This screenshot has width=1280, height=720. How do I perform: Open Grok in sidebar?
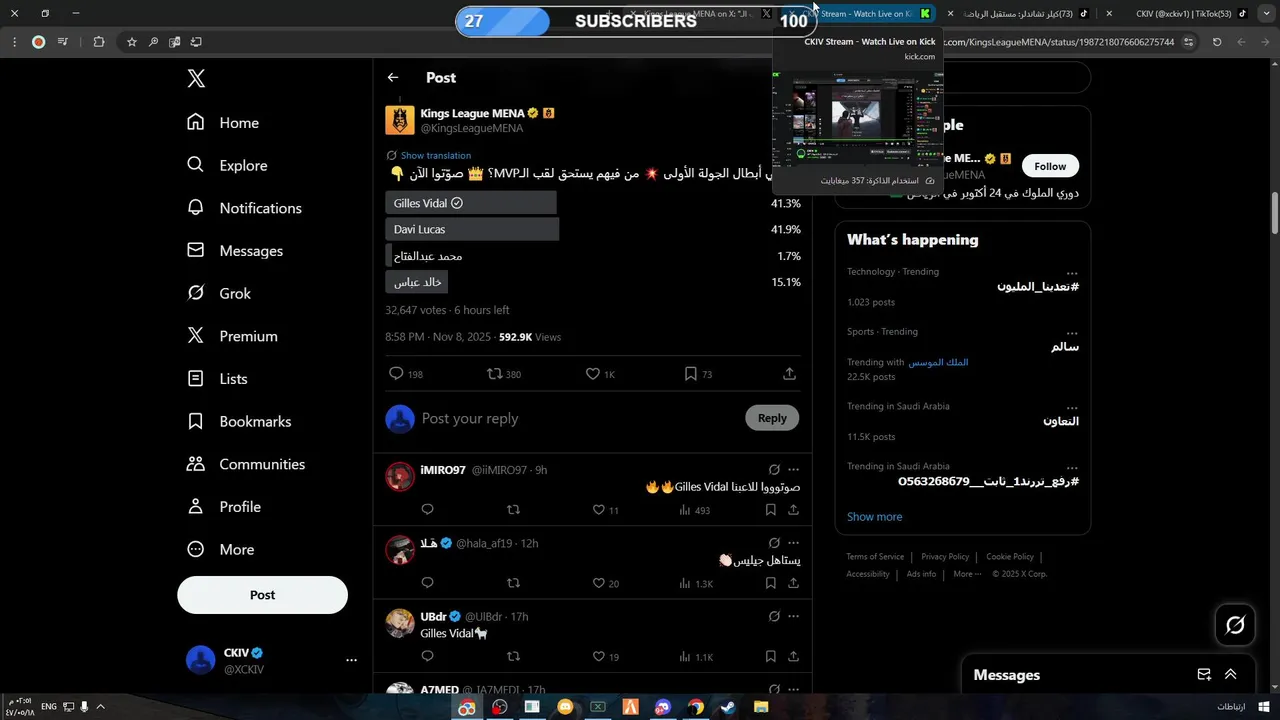[x=220, y=294]
